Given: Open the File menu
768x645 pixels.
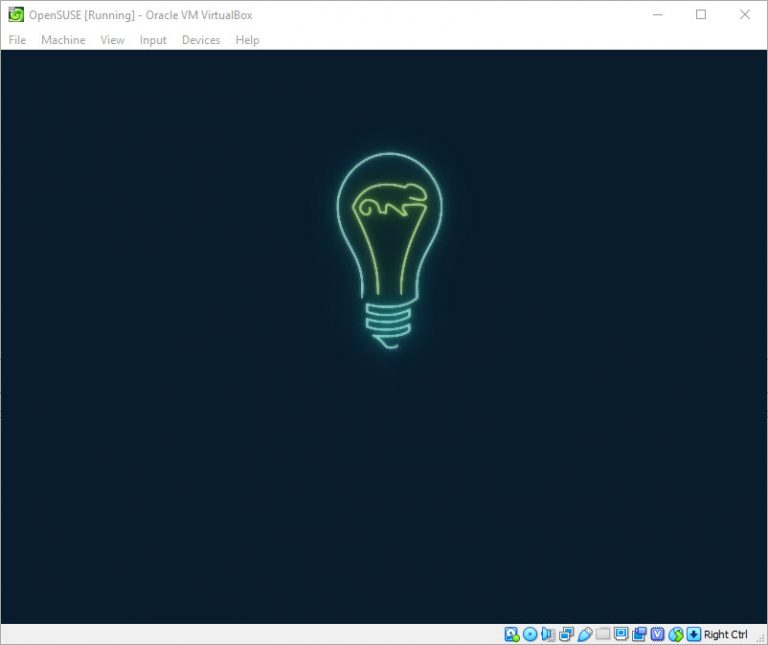Looking at the screenshot, I should tap(17, 40).
